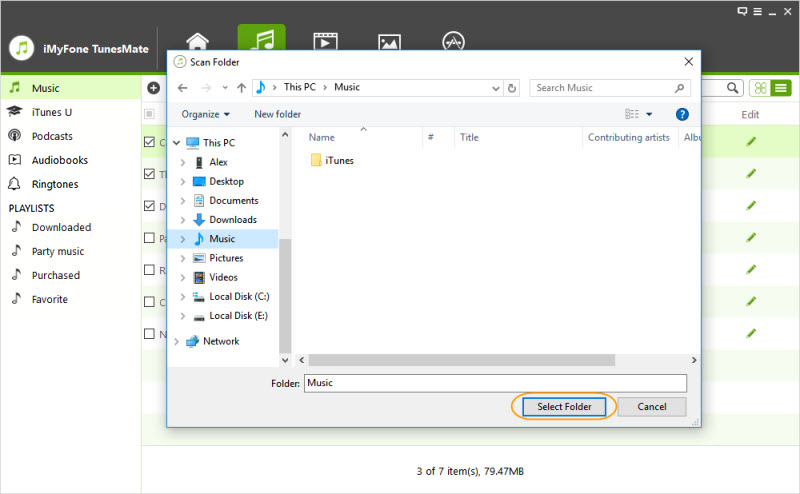The image size is (800, 494).
Task: Select Pictures in the folder tree
Action: [x=226, y=258]
